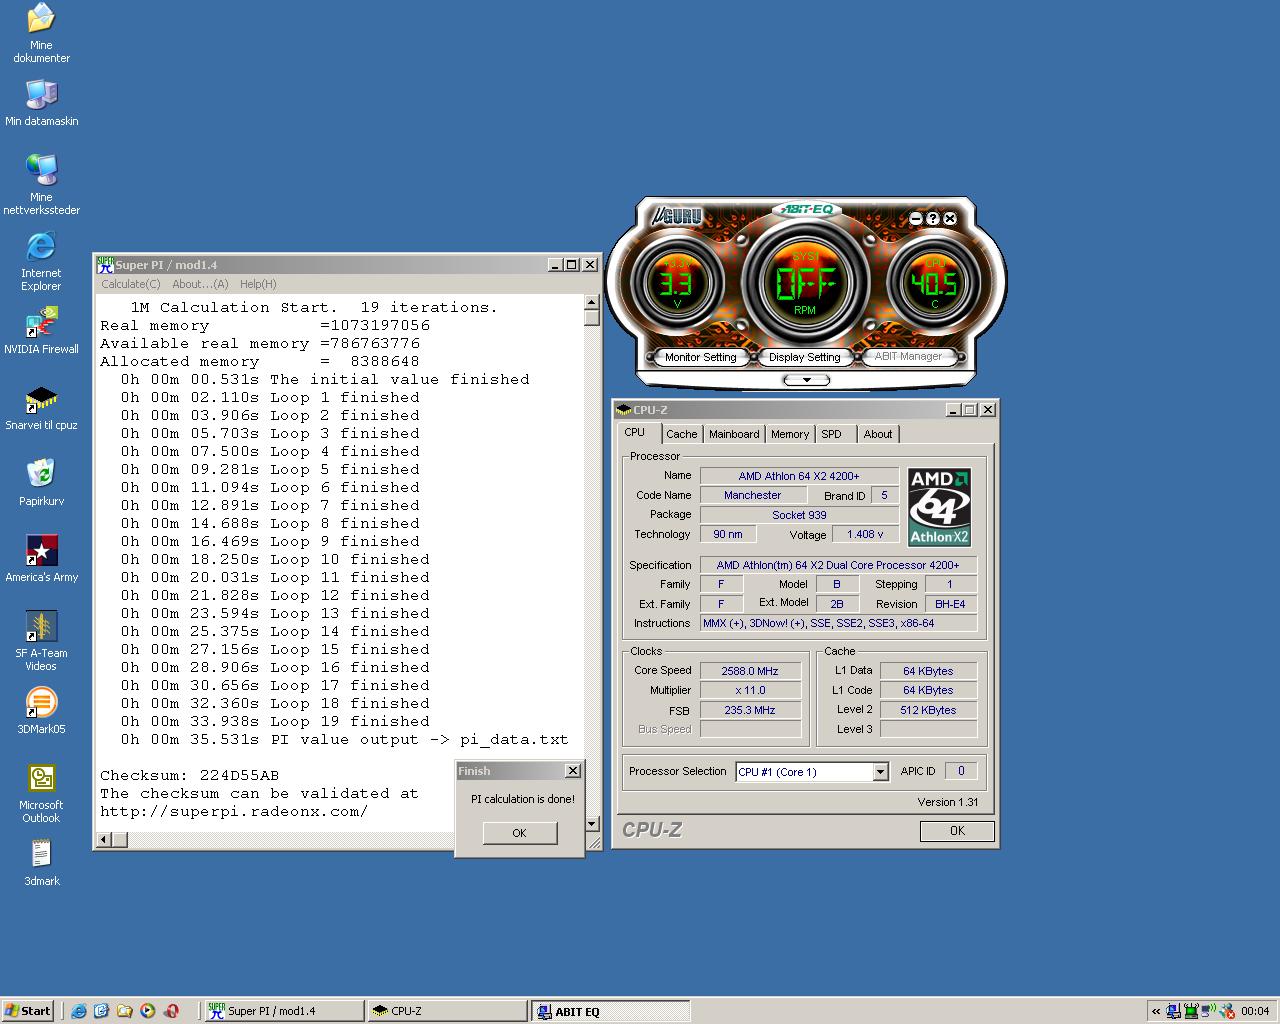
Task: Click the +3.3V voltage gauge
Action: (677, 284)
